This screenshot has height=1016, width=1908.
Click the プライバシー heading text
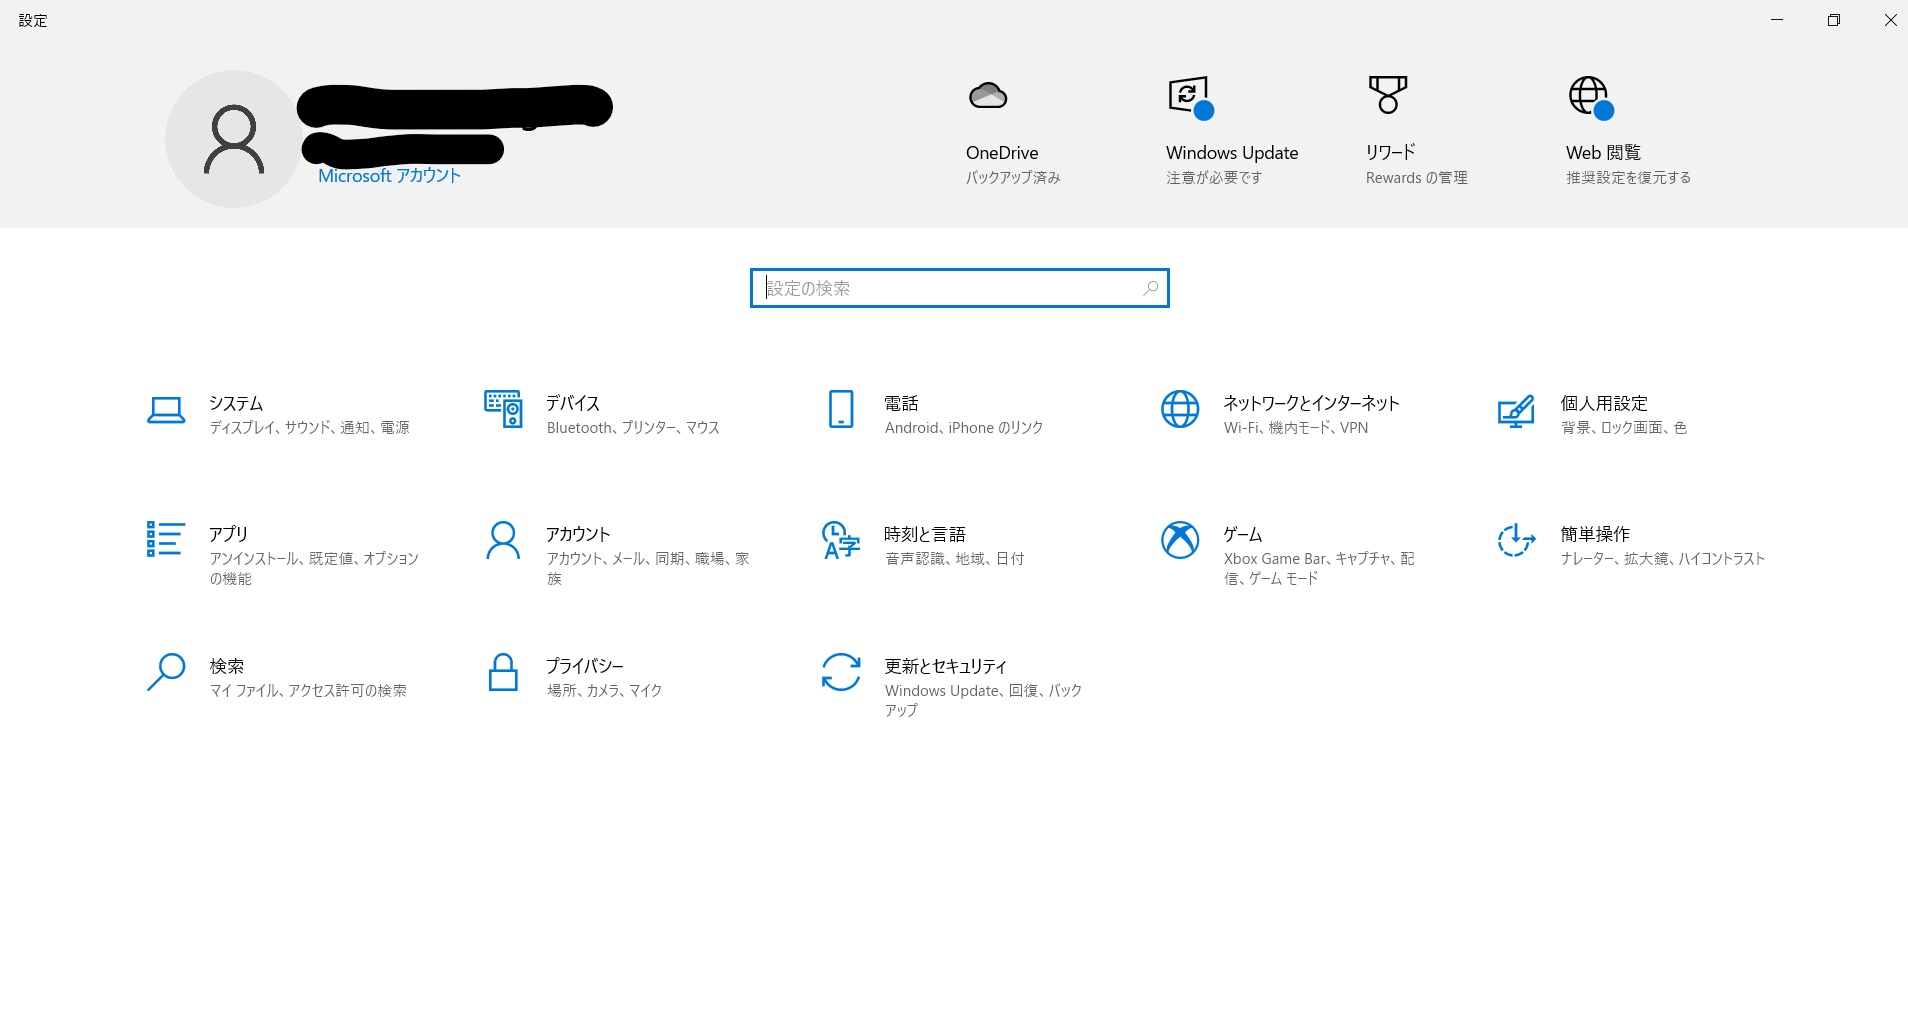click(x=584, y=666)
